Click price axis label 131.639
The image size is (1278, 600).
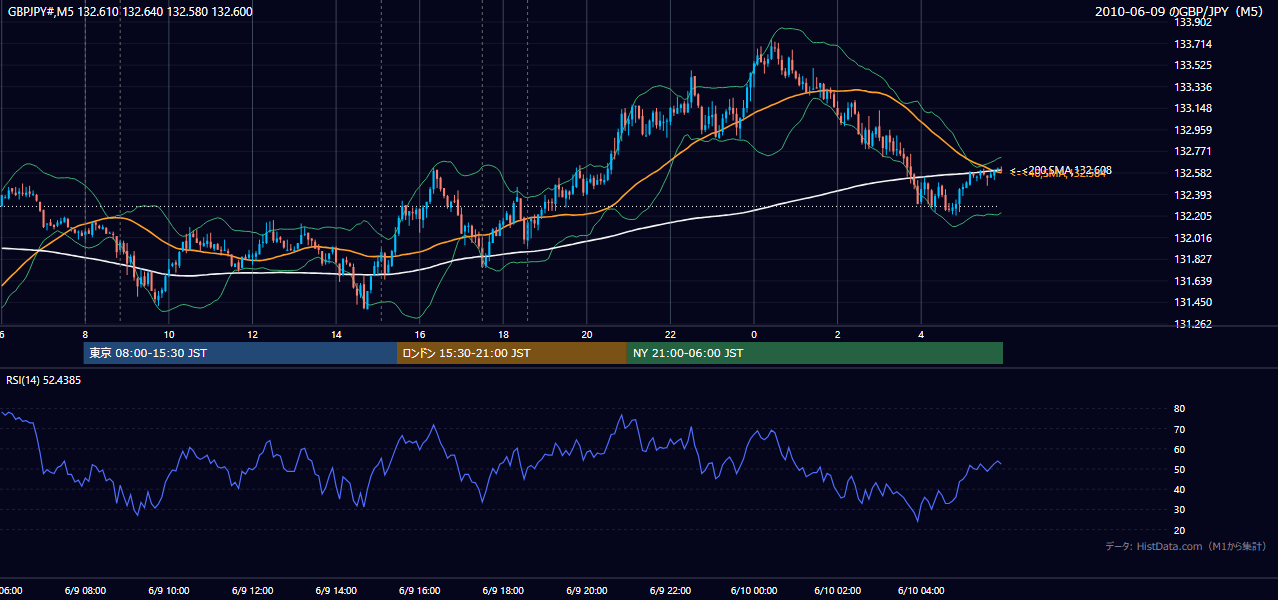point(1192,281)
